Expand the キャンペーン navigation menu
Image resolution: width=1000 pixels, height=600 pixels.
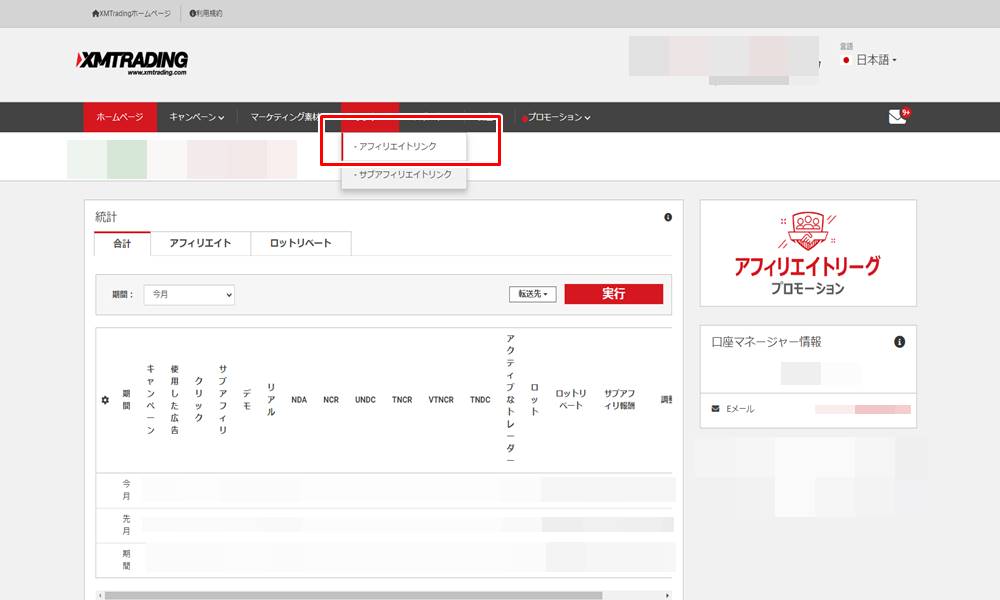(x=199, y=117)
